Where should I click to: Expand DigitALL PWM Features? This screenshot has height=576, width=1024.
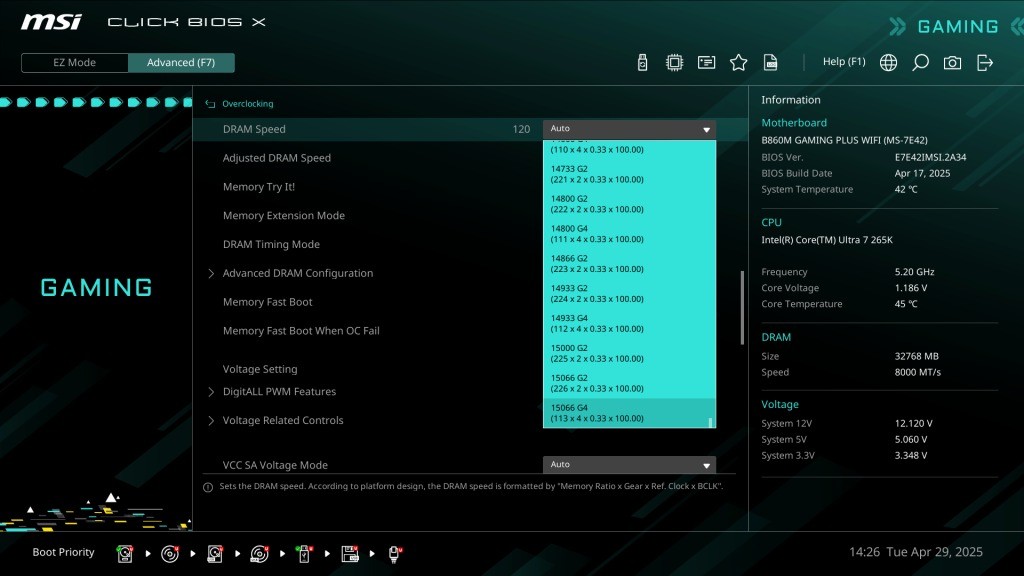pos(279,392)
